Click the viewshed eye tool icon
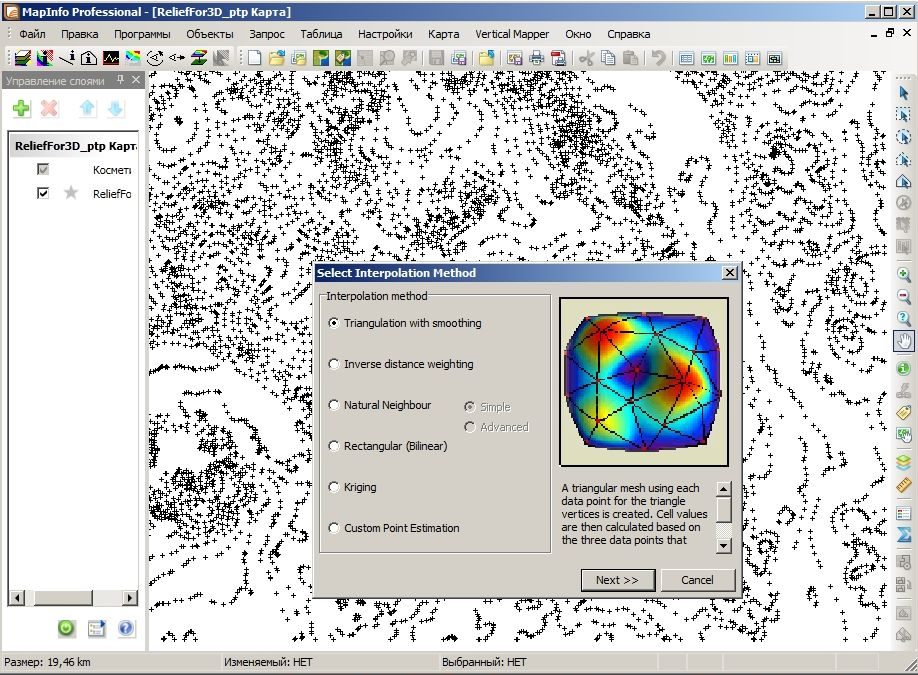The height and width of the screenshot is (675, 918). (155, 58)
